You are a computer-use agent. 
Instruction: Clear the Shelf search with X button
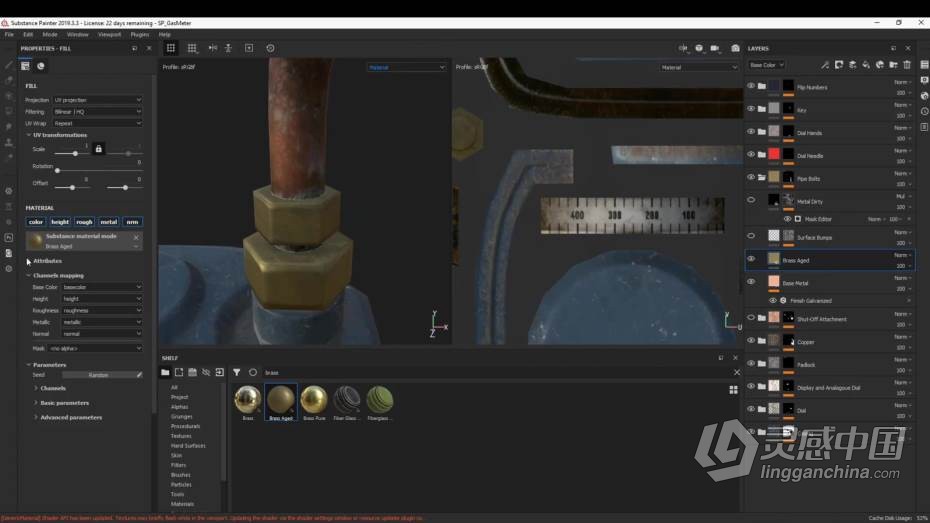point(737,372)
